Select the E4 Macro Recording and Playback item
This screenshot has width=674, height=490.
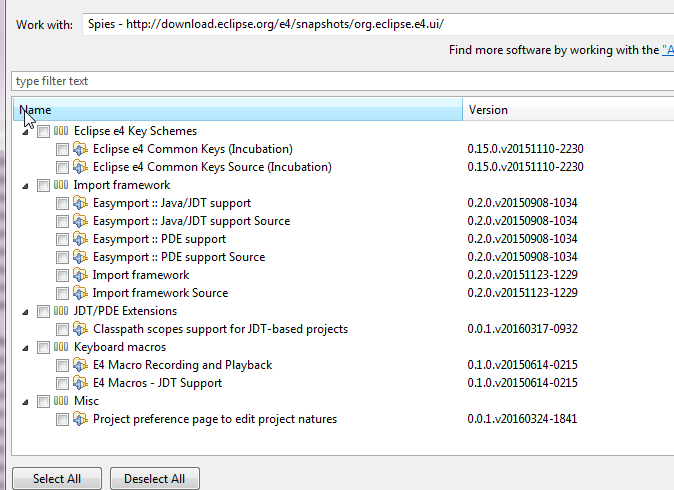[183, 365]
